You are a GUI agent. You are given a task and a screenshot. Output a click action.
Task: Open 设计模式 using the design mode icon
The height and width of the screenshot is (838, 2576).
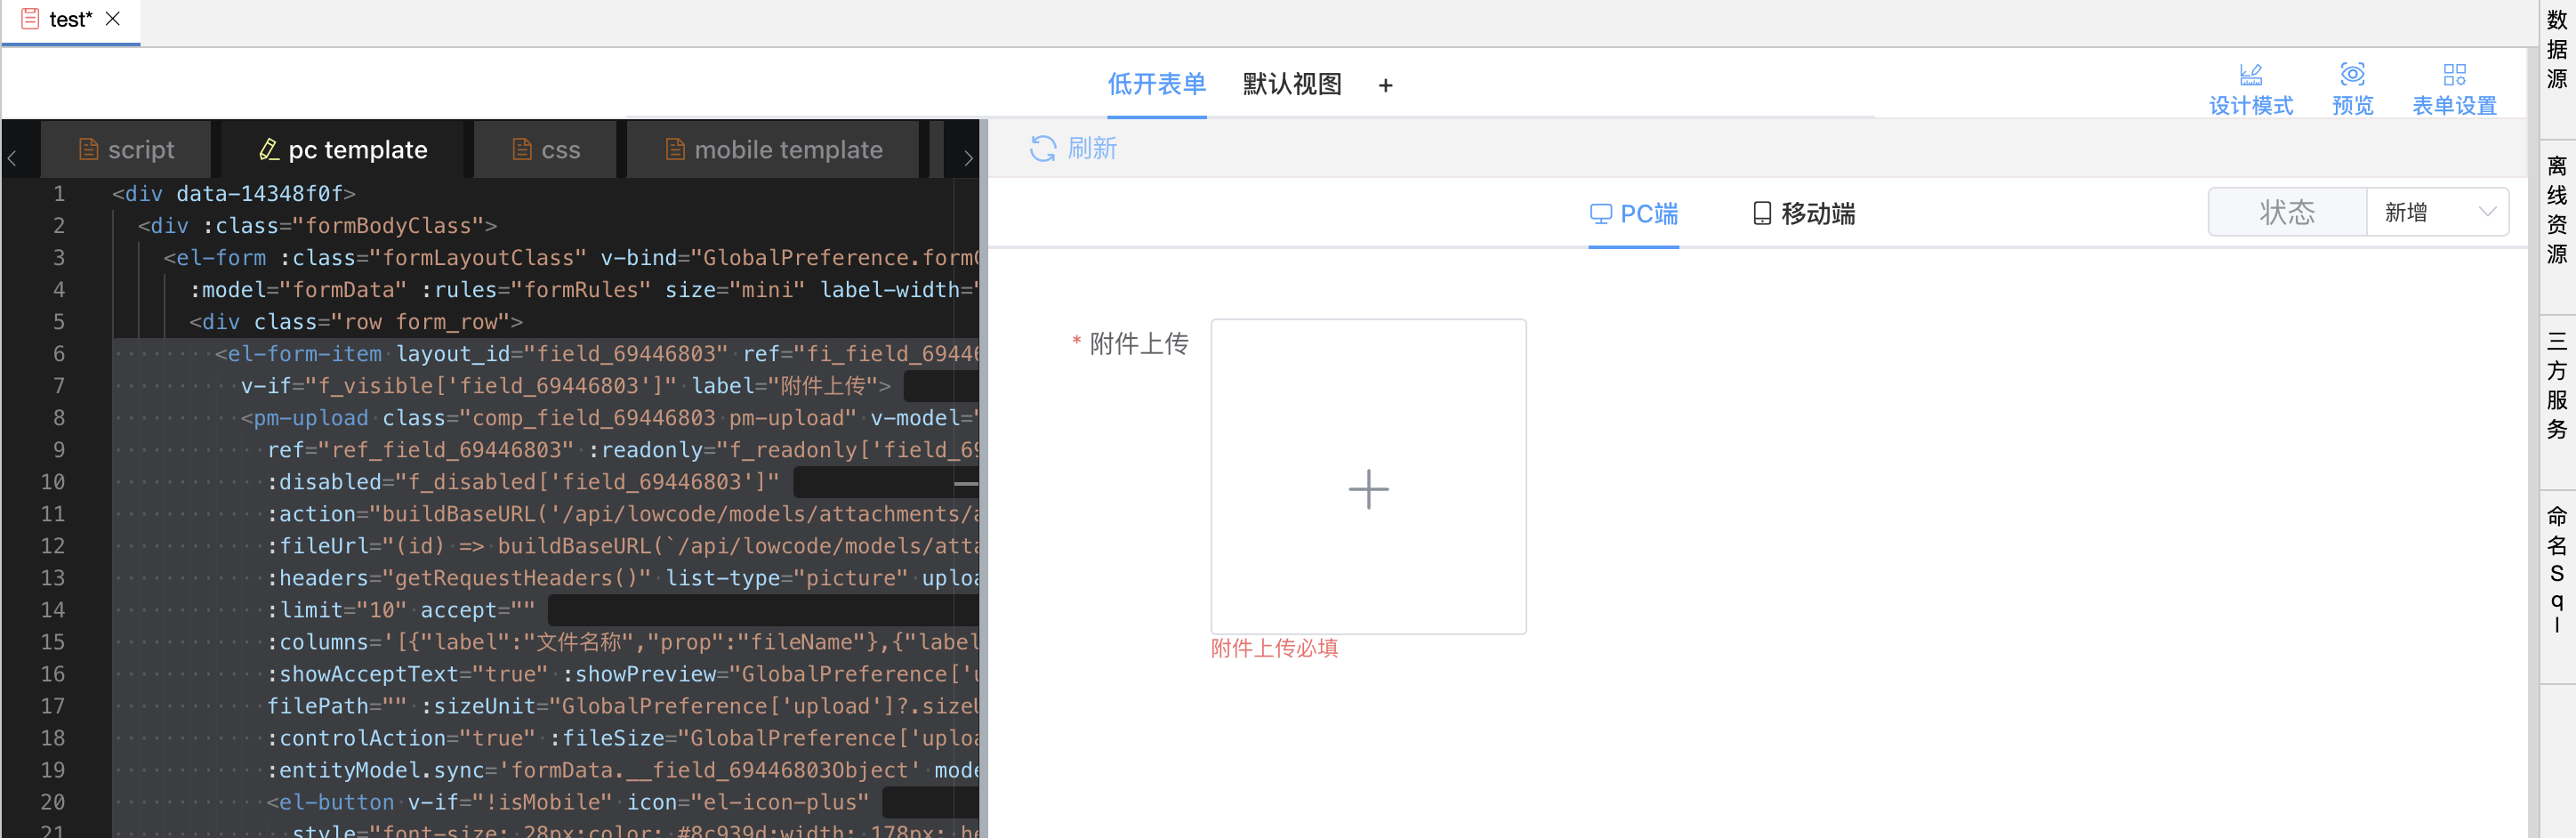click(x=2252, y=85)
